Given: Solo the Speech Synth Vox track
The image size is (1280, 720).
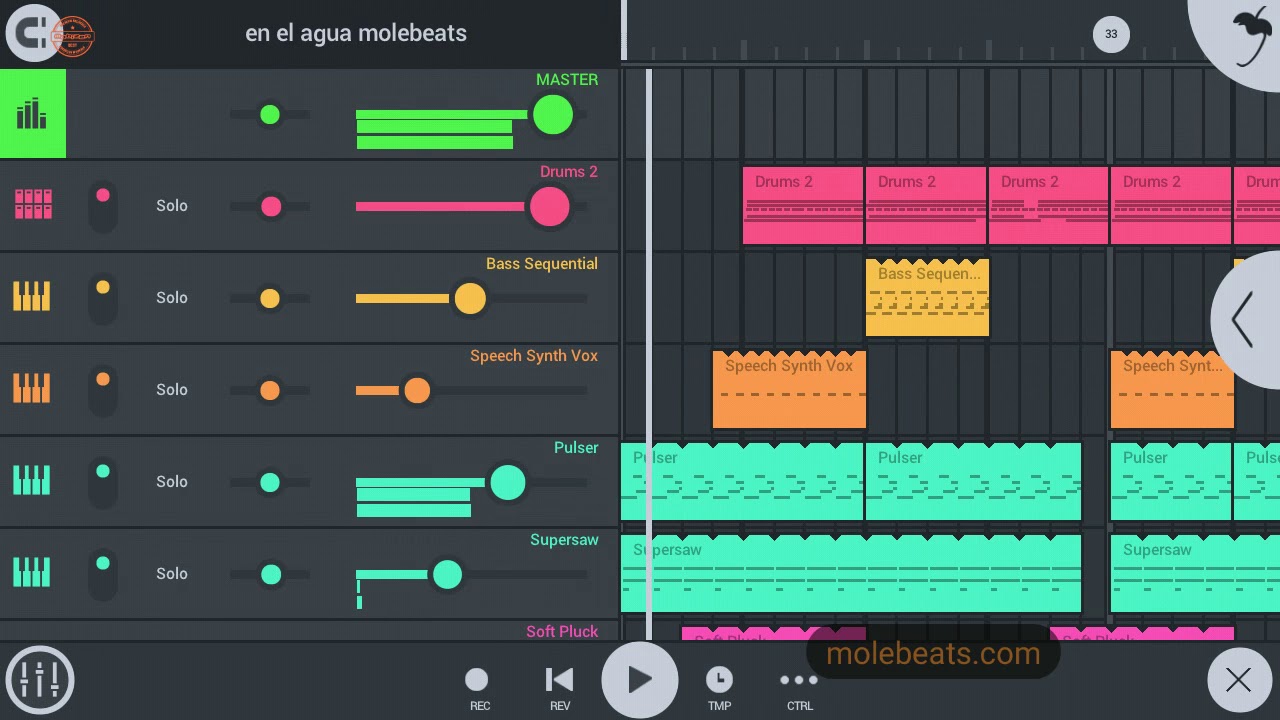Looking at the screenshot, I should pyautogui.click(x=171, y=389).
